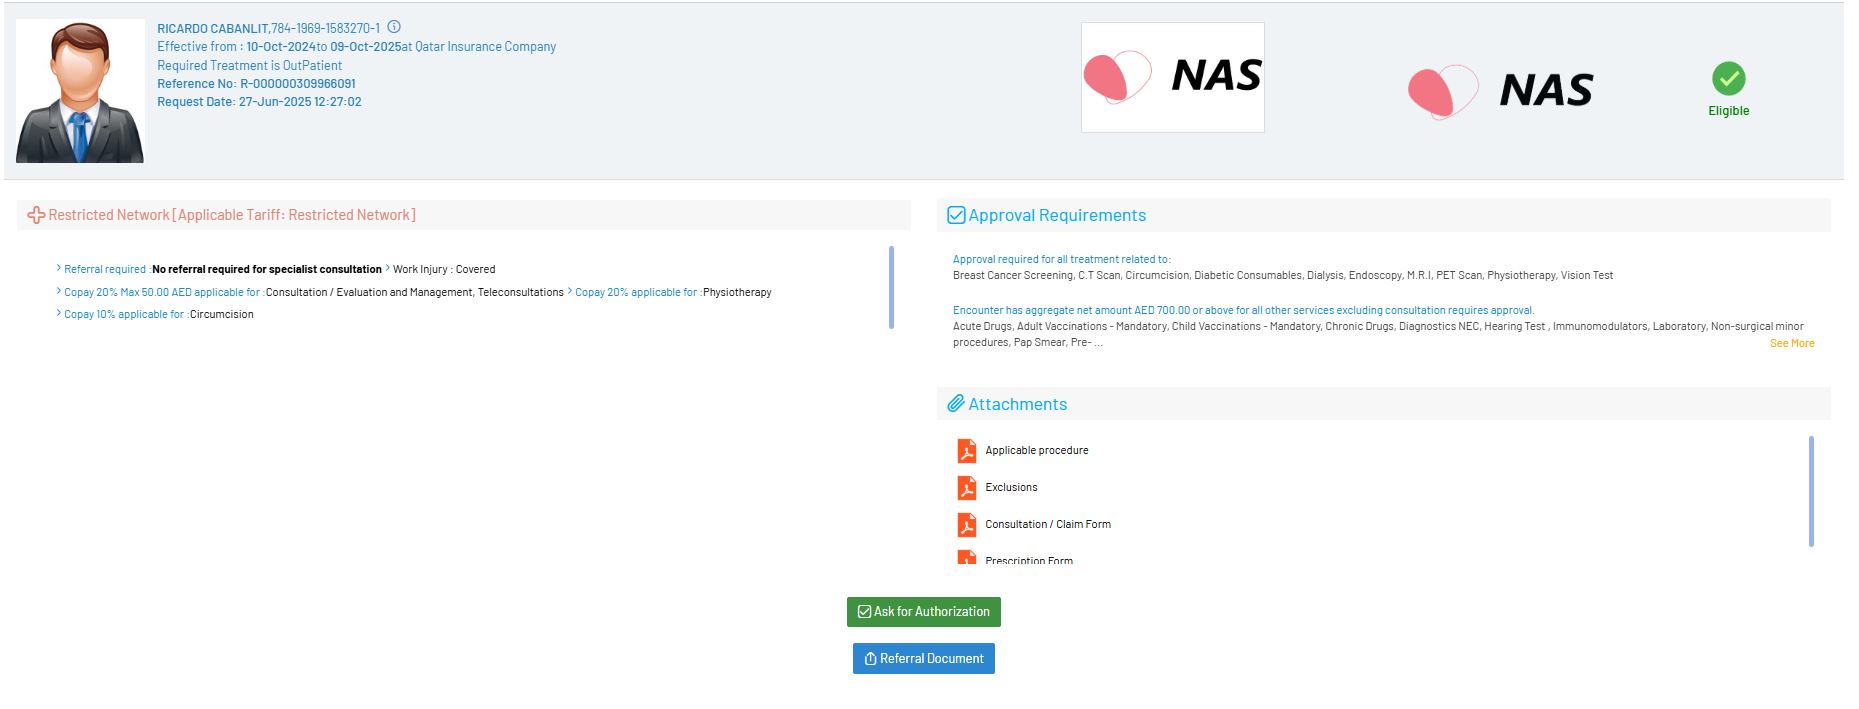The height and width of the screenshot is (709, 1859).
Task: Click the RICARDO CABANLIT name text
Action: tap(213, 29)
